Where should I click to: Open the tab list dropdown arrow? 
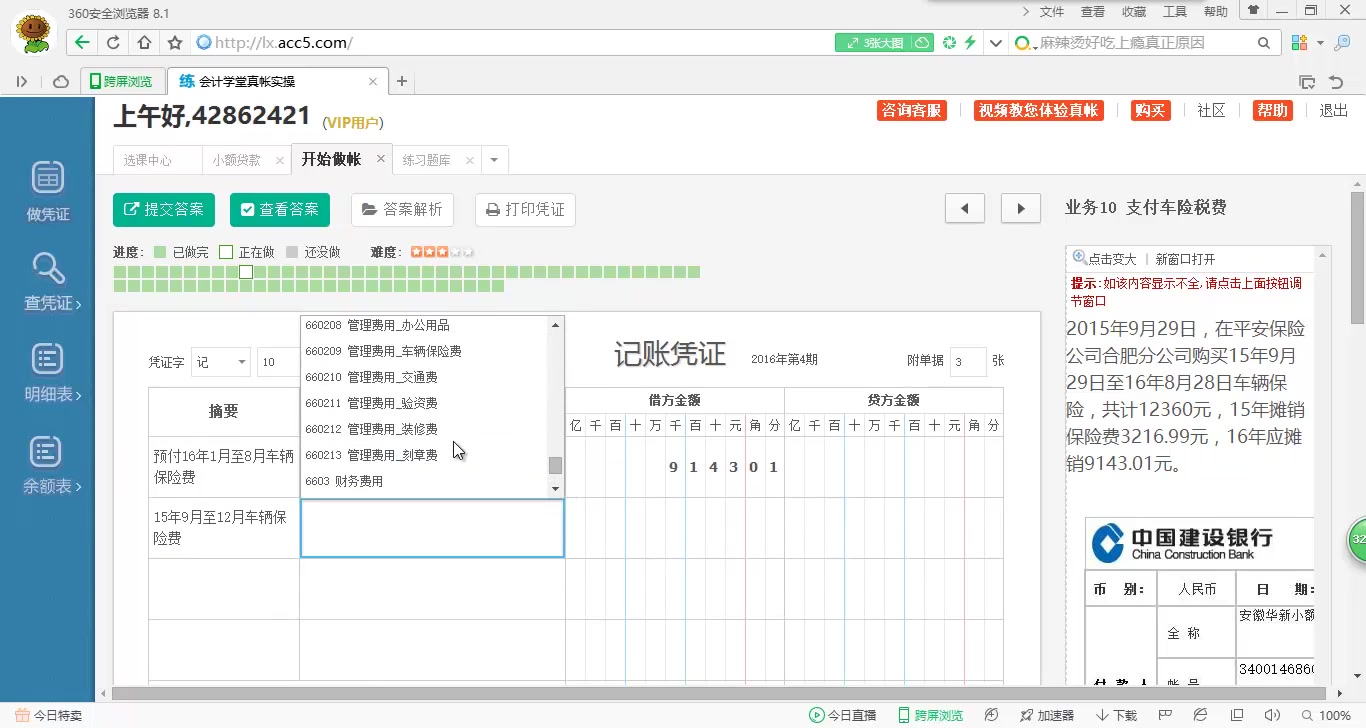pyautogui.click(x=493, y=159)
